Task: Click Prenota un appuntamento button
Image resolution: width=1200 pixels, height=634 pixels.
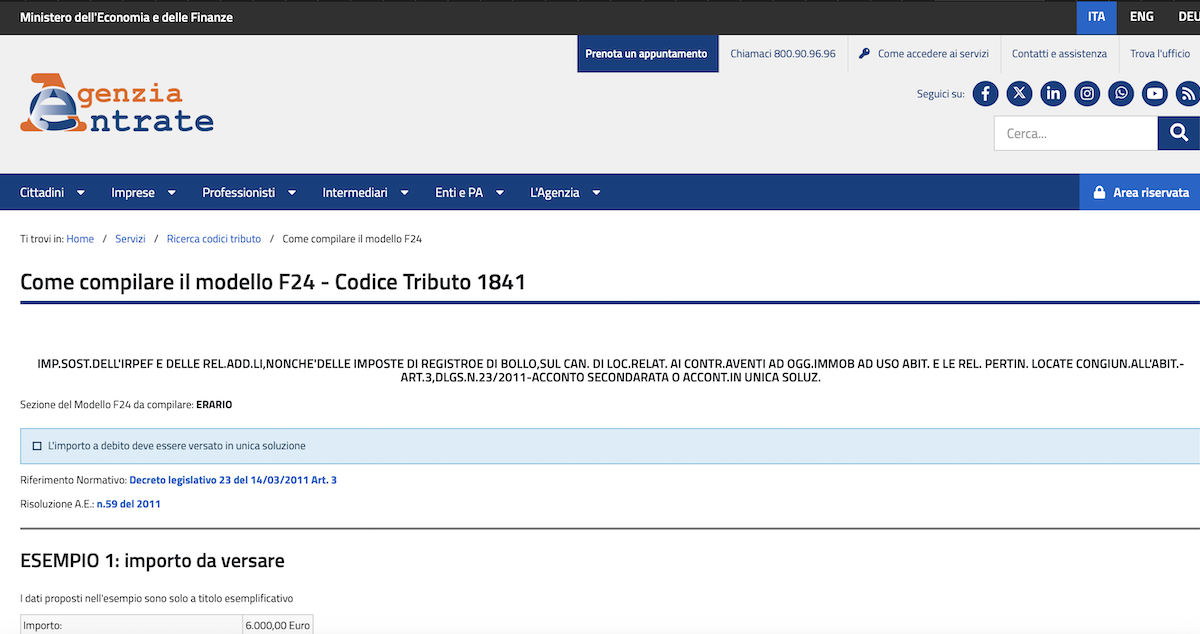Action: pos(646,54)
